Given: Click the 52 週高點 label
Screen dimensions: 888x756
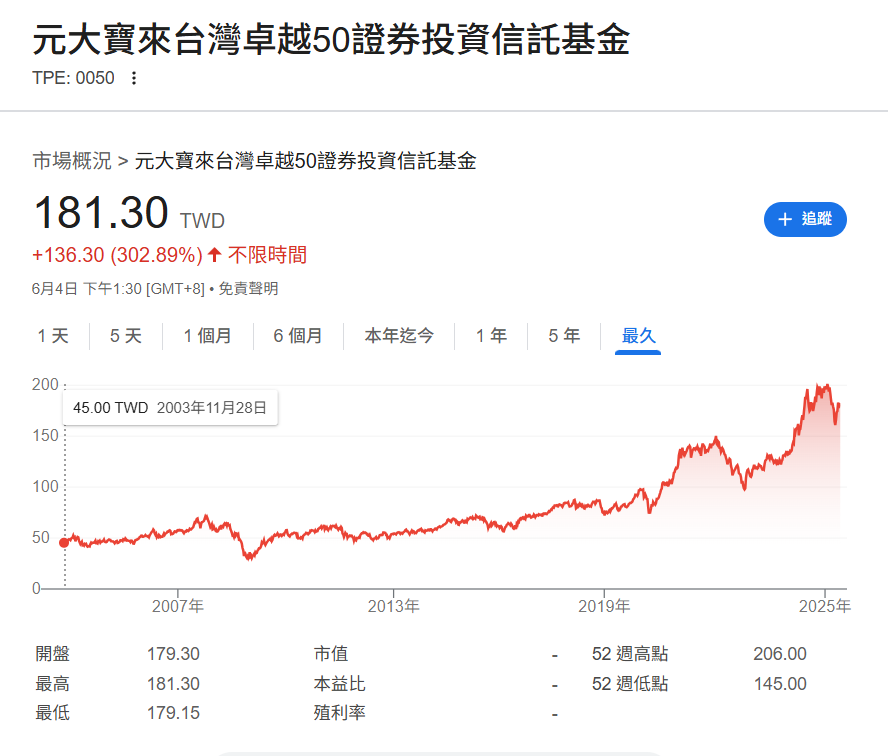Looking at the screenshot, I should tap(630, 654).
